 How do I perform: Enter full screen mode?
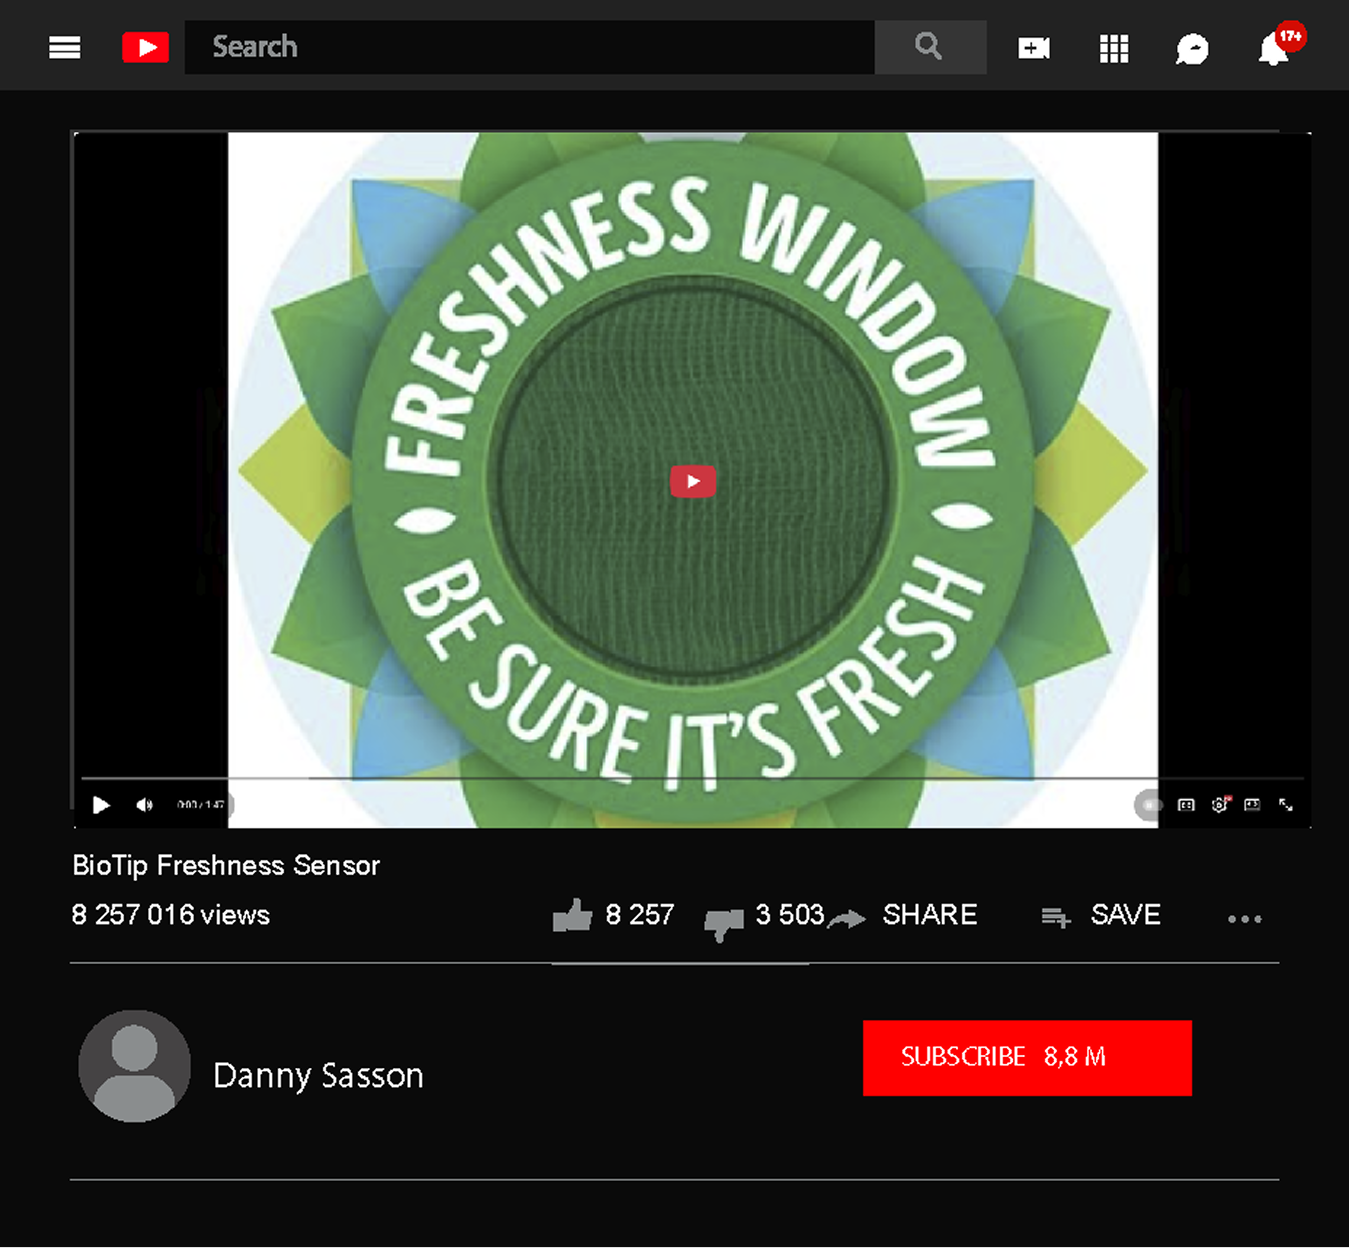click(x=1286, y=805)
